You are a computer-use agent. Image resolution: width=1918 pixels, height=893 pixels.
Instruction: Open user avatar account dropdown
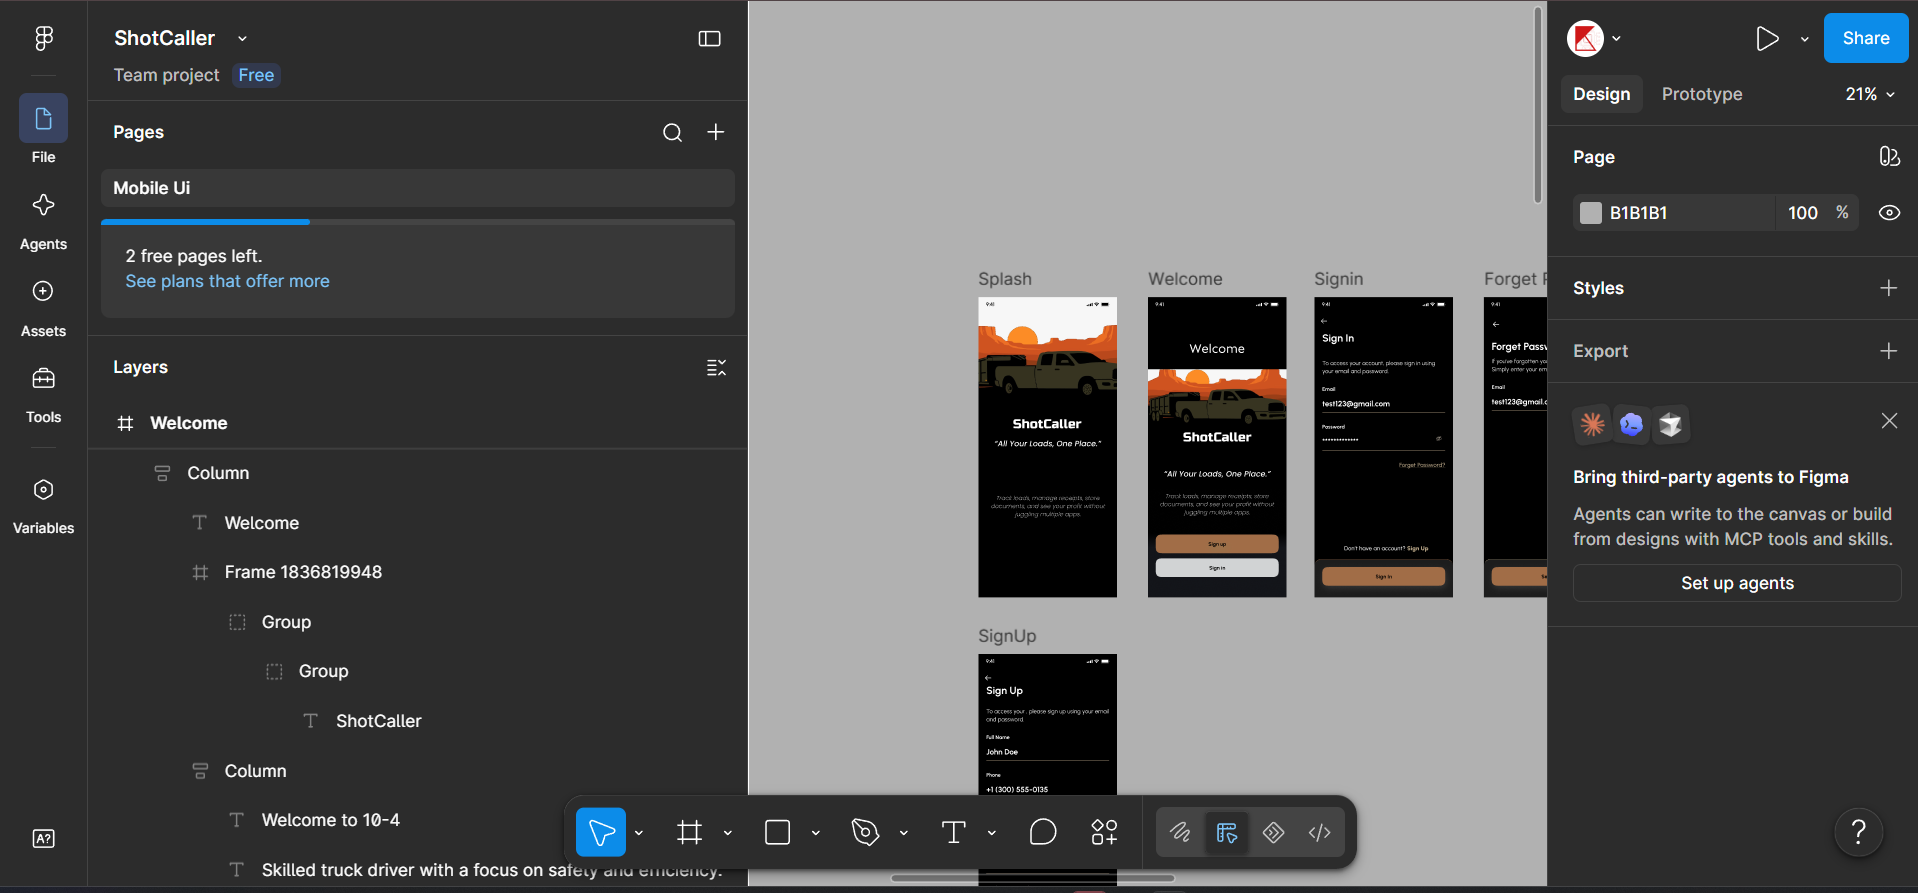click(x=1617, y=39)
